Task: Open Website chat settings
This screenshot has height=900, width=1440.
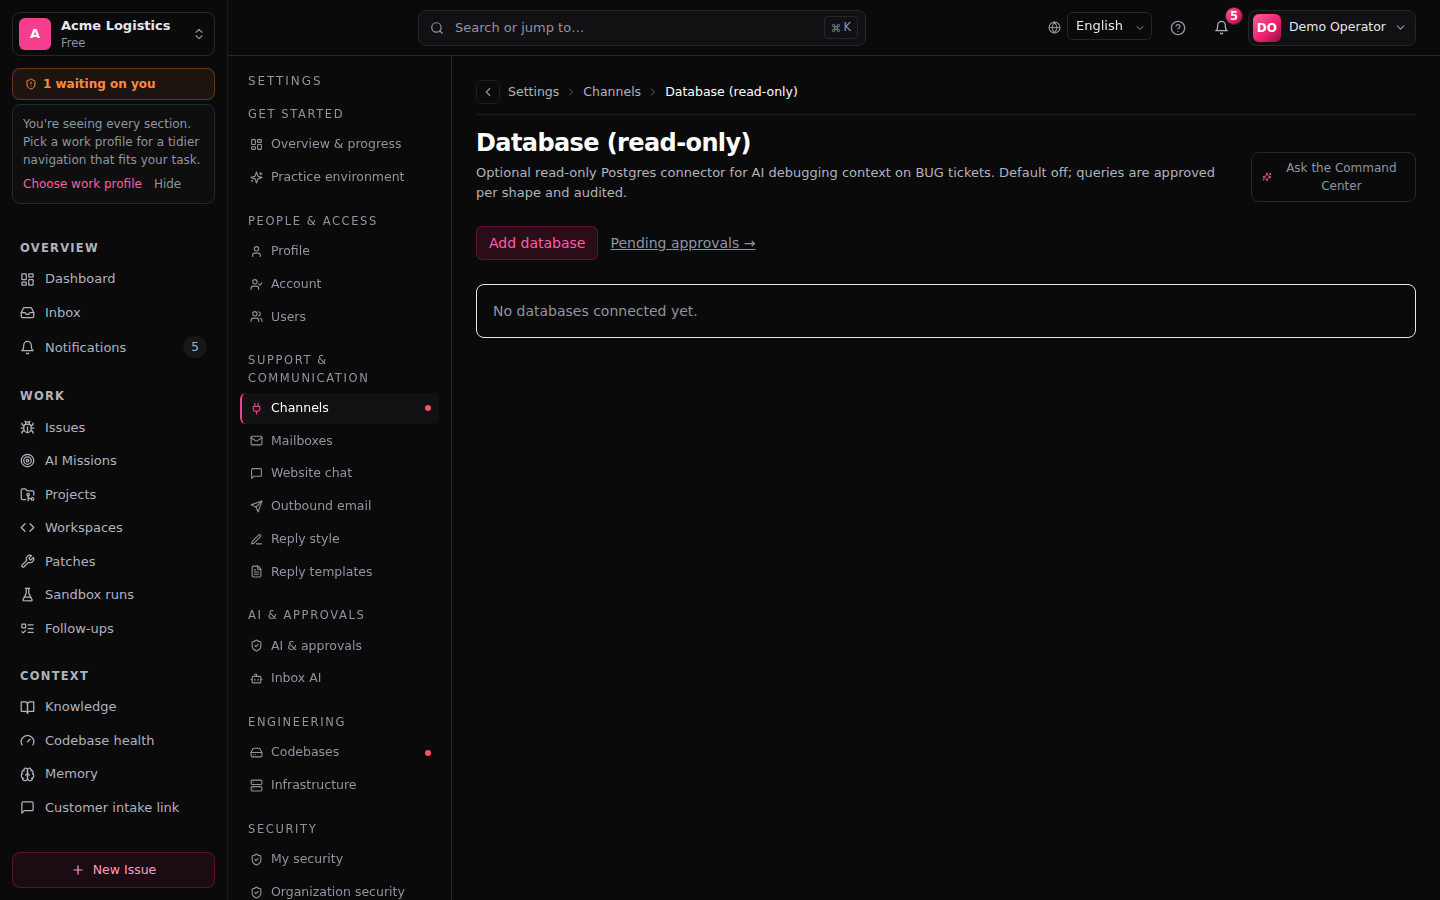Action: click(339, 473)
